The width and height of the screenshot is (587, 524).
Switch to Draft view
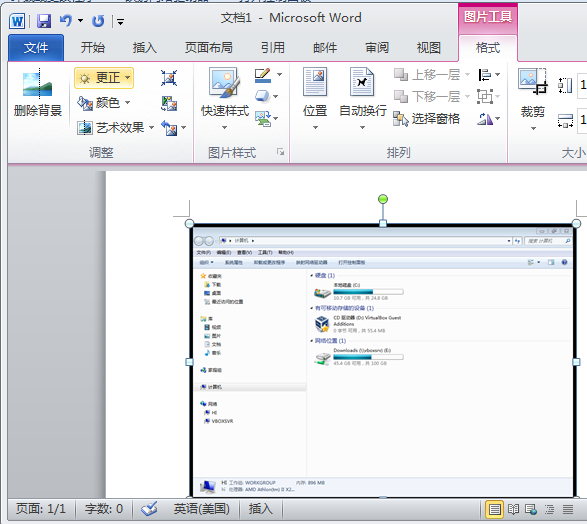pyautogui.click(x=568, y=509)
